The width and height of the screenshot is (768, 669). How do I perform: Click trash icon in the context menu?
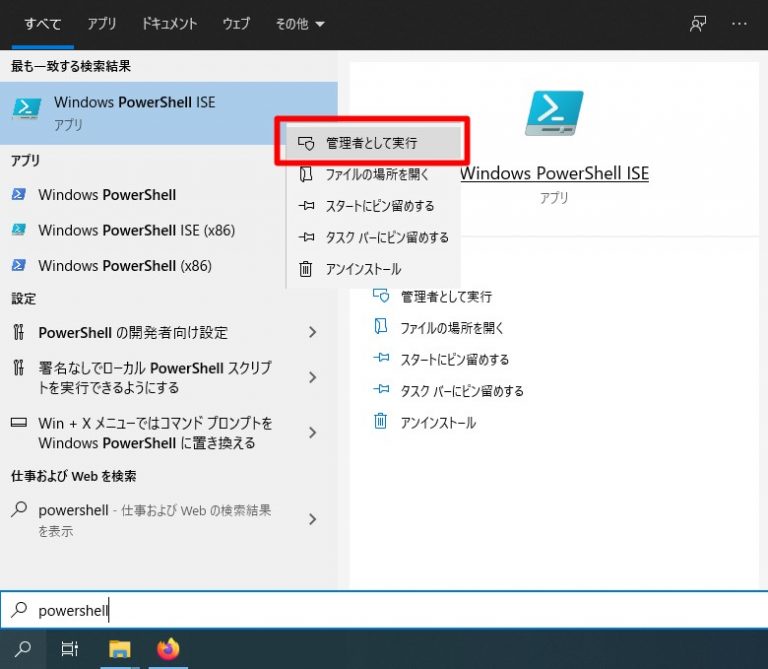[x=306, y=269]
